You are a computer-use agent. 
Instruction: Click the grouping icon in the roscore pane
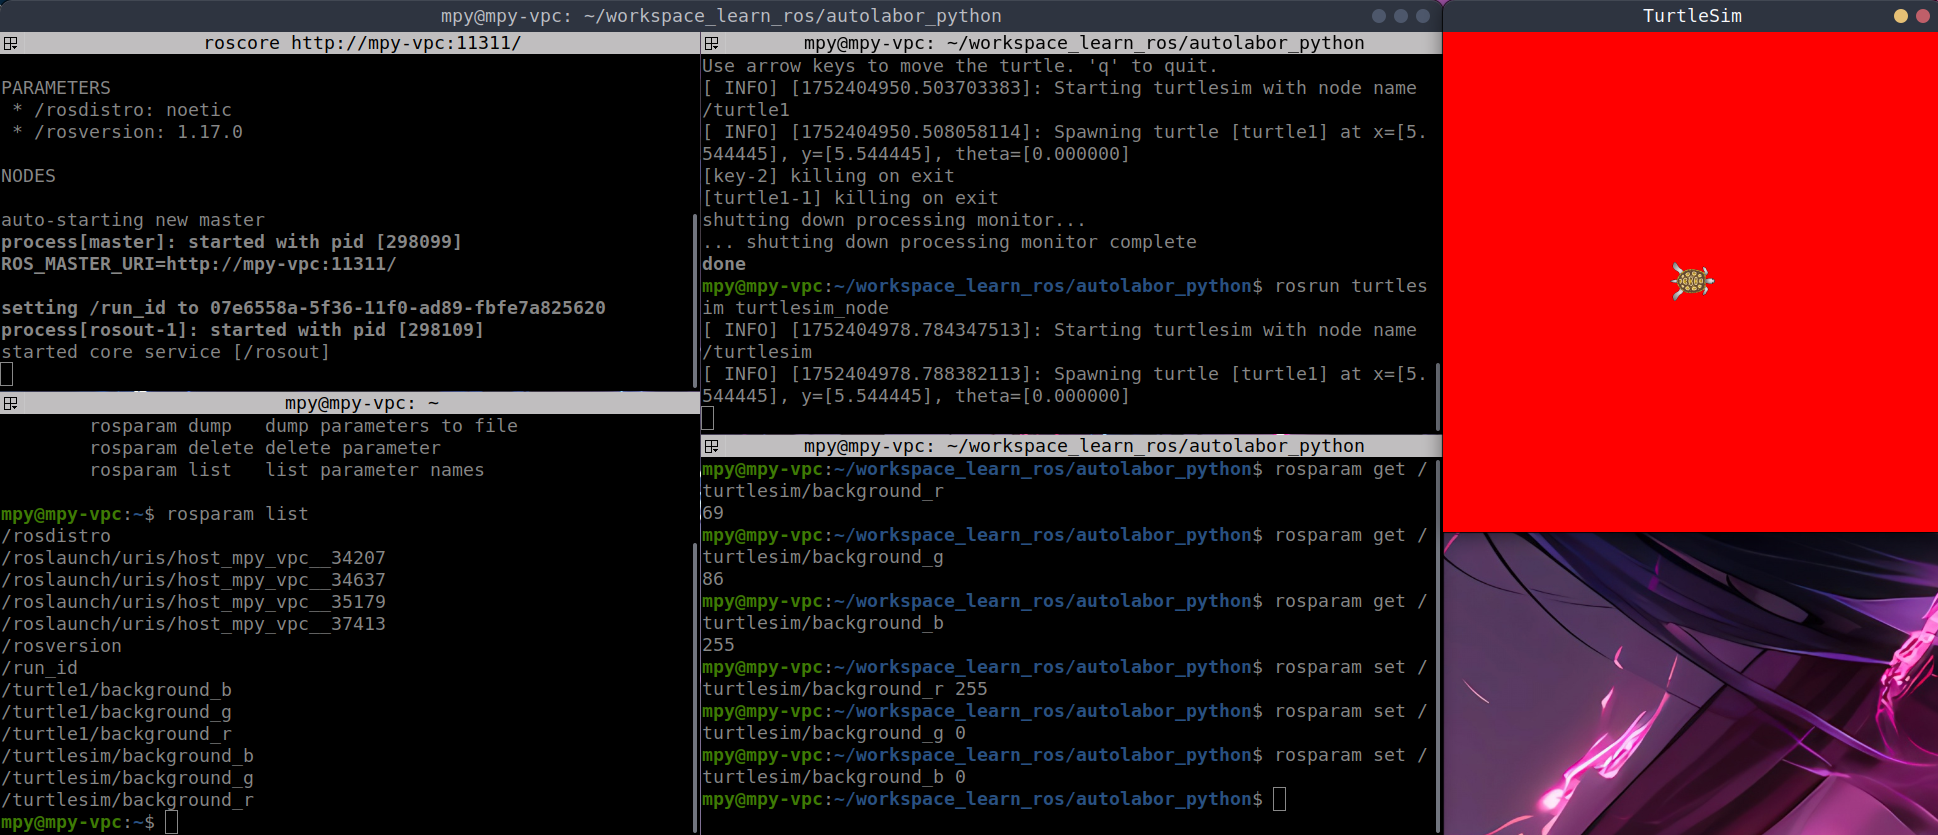coord(11,43)
